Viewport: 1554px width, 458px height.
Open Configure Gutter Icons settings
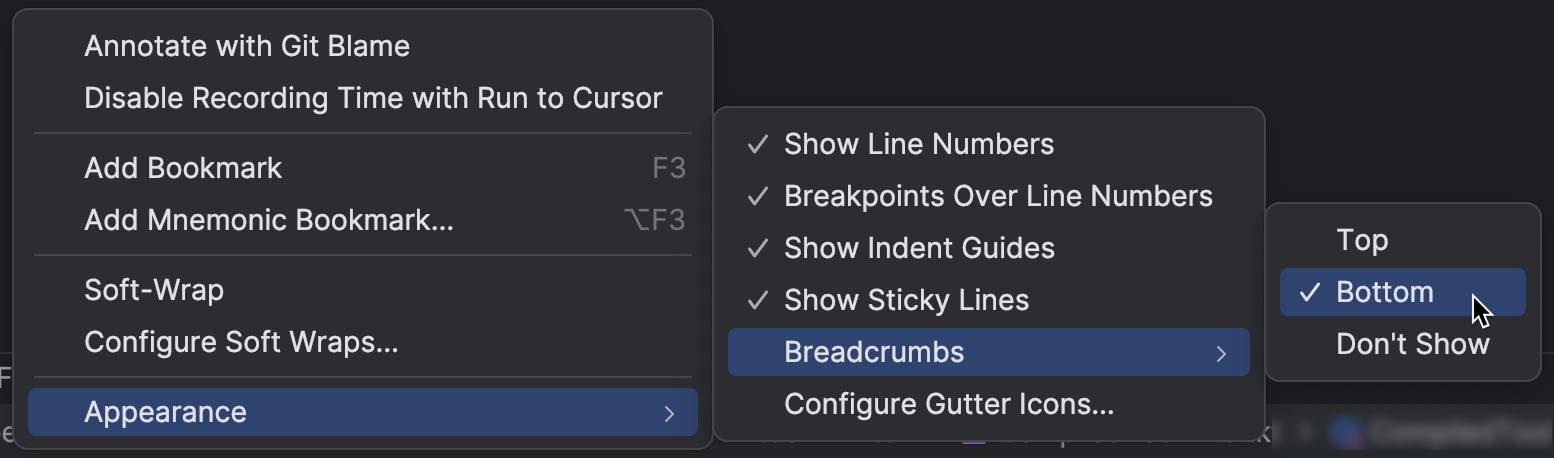tap(948, 404)
